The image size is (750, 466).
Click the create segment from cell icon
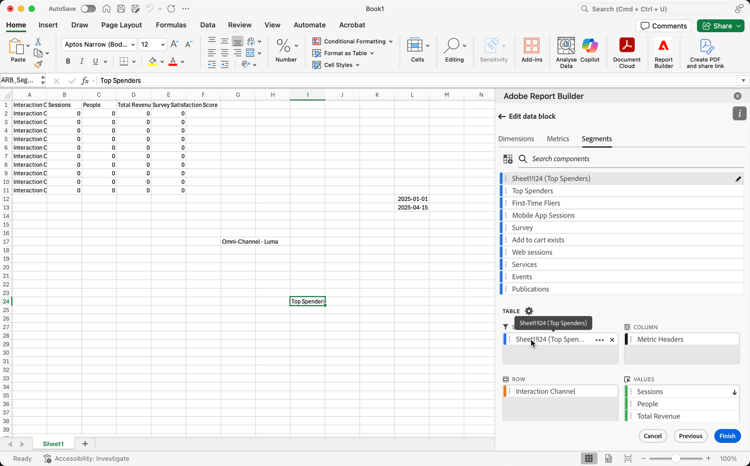pyautogui.click(x=508, y=159)
